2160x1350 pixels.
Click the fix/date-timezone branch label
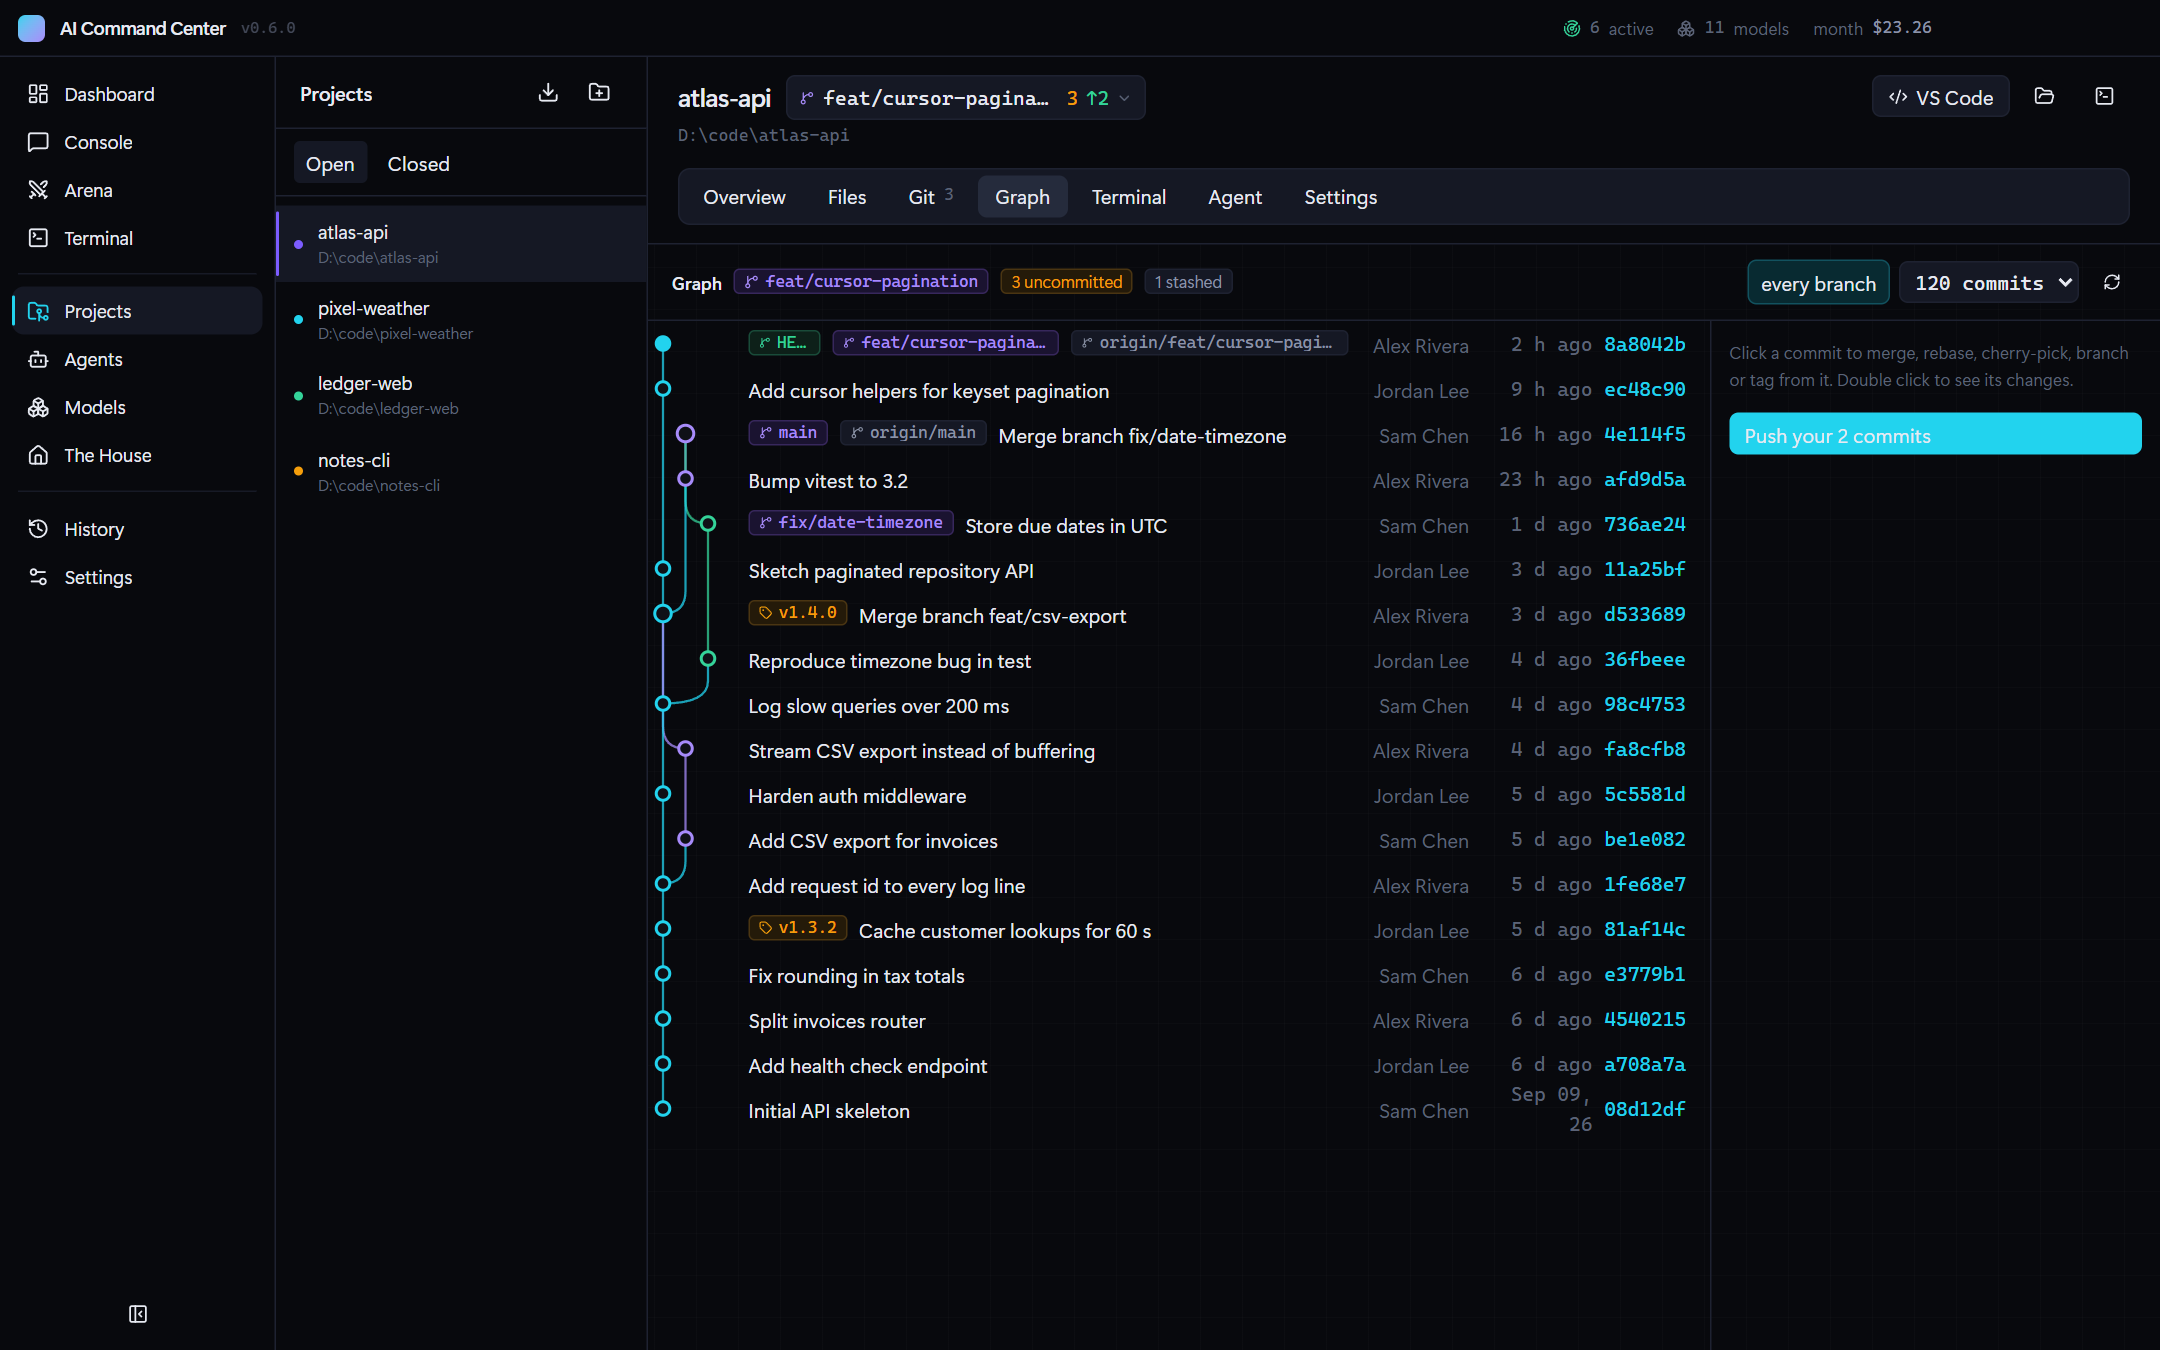pyautogui.click(x=851, y=523)
